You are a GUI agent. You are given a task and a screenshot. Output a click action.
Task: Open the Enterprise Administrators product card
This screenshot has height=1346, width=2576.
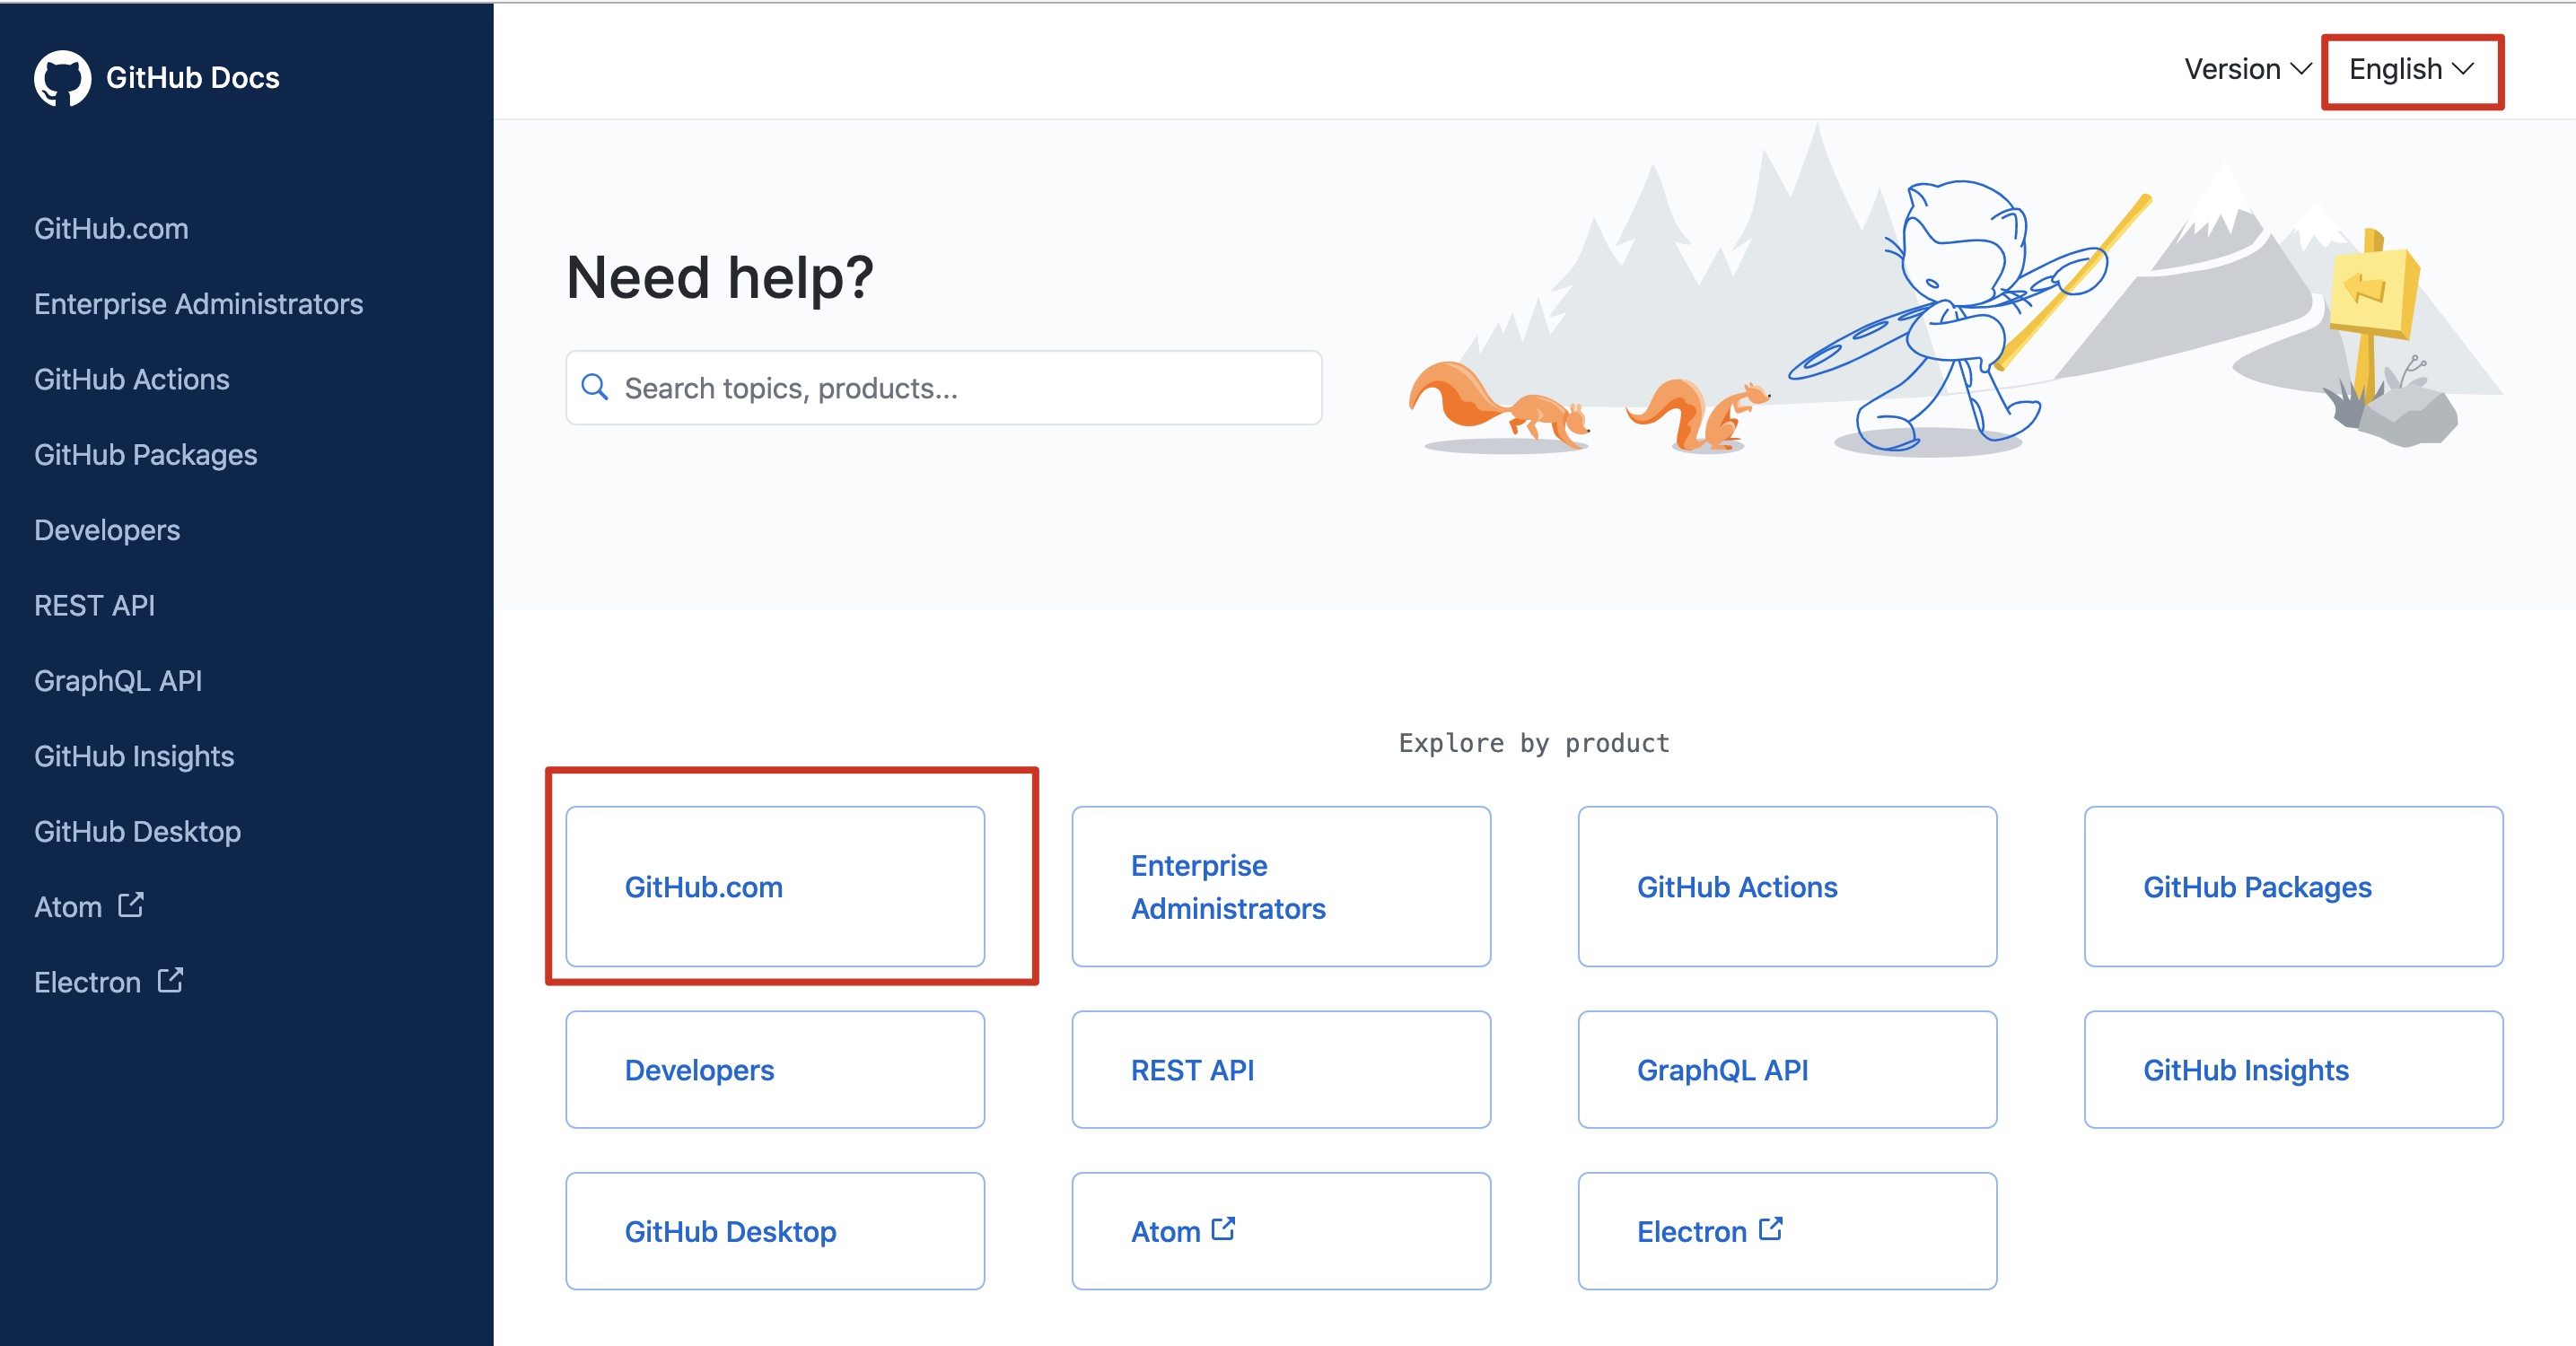pos(1280,886)
